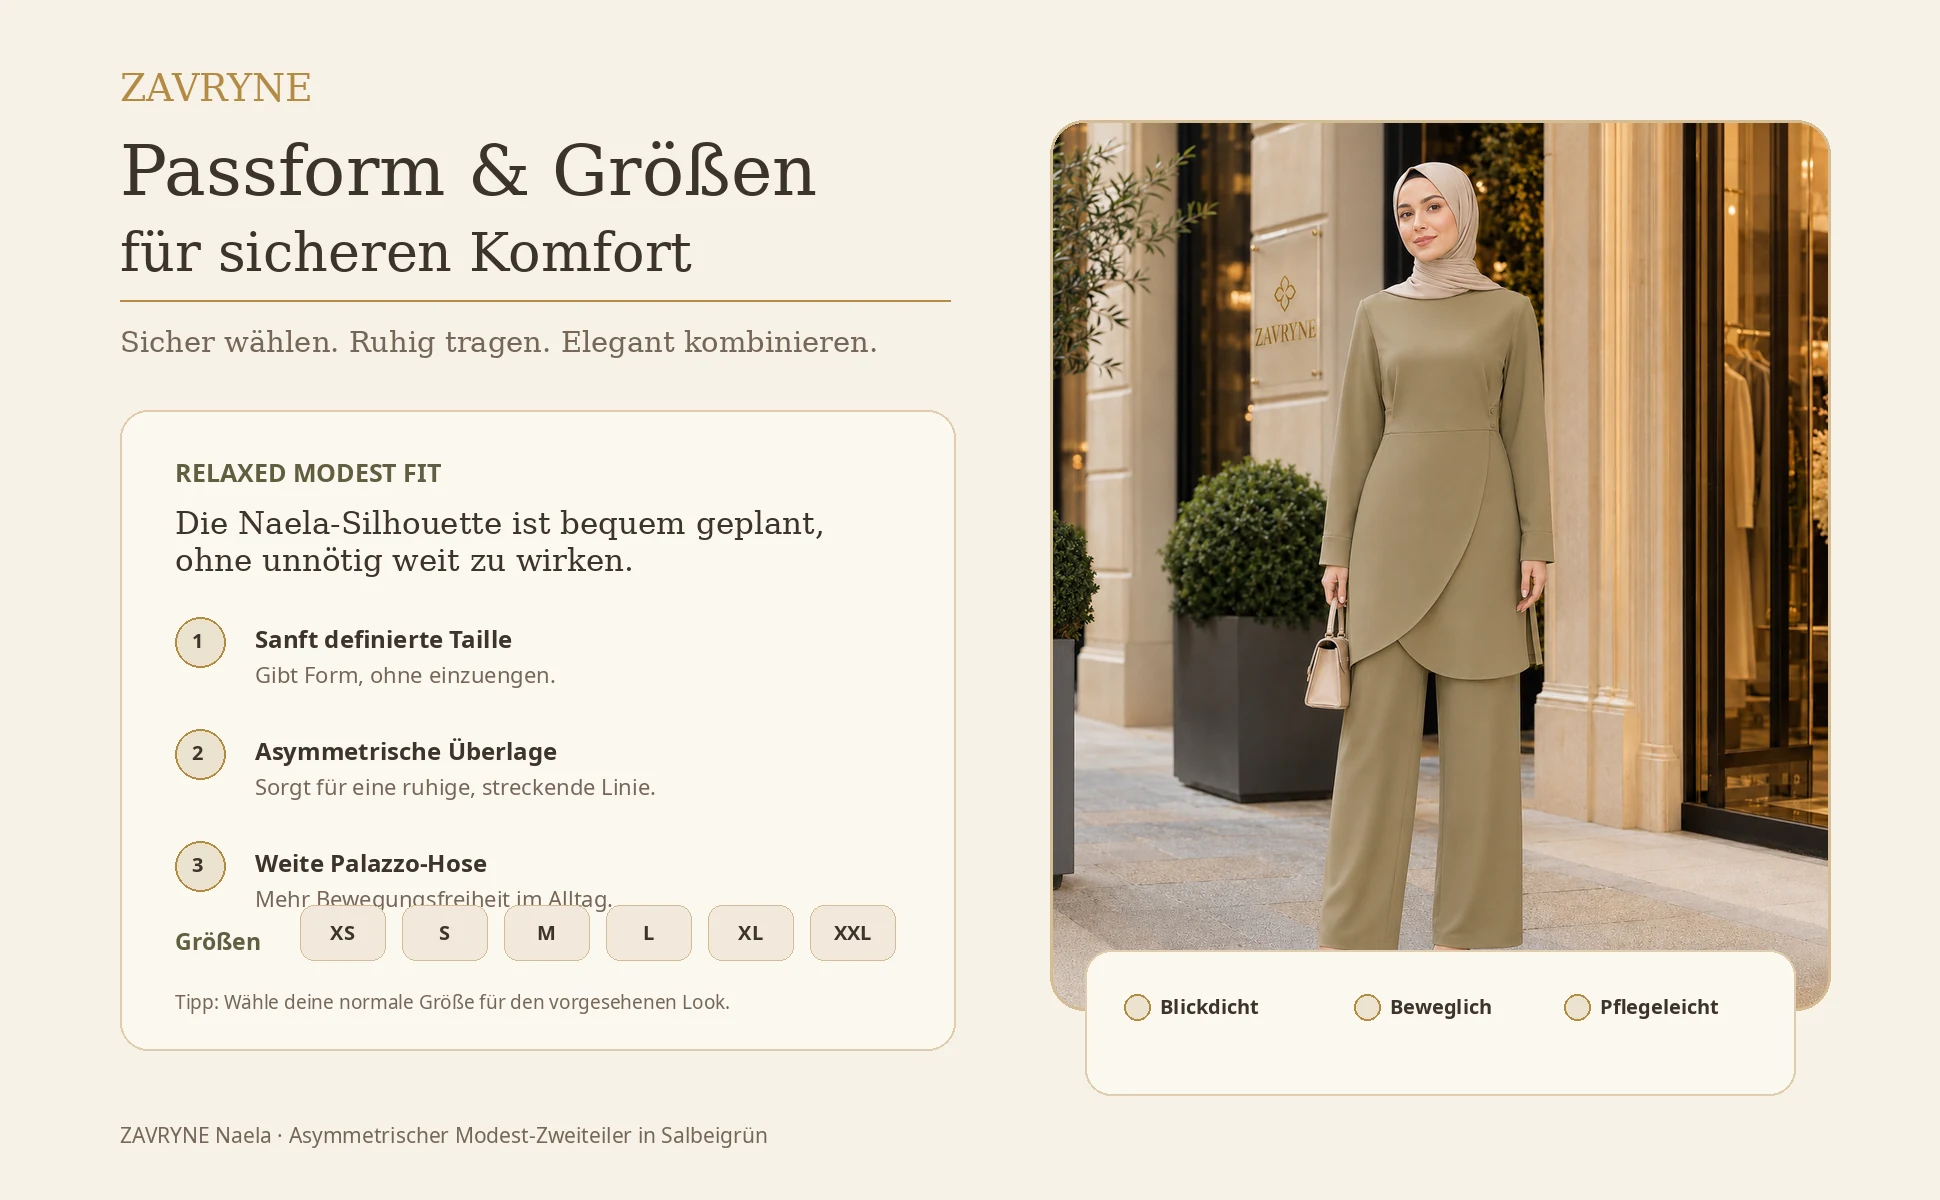Screen dimensions: 1940x1200
Task: Click the number 3 step badge
Action: tap(200, 866)
